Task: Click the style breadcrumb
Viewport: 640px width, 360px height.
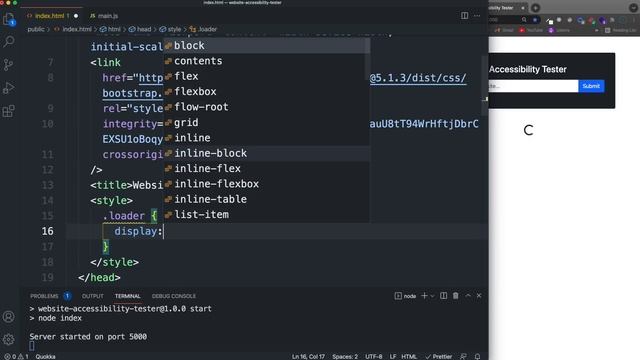Action: [174, 29]
